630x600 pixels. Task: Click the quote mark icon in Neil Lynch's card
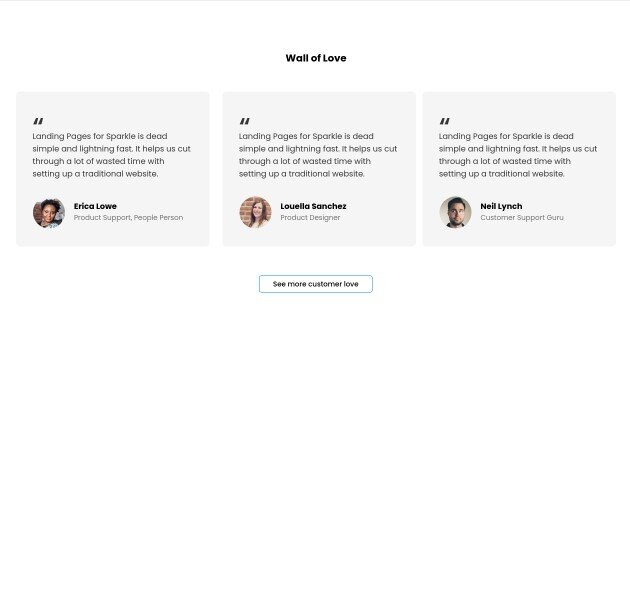point(444,121)
